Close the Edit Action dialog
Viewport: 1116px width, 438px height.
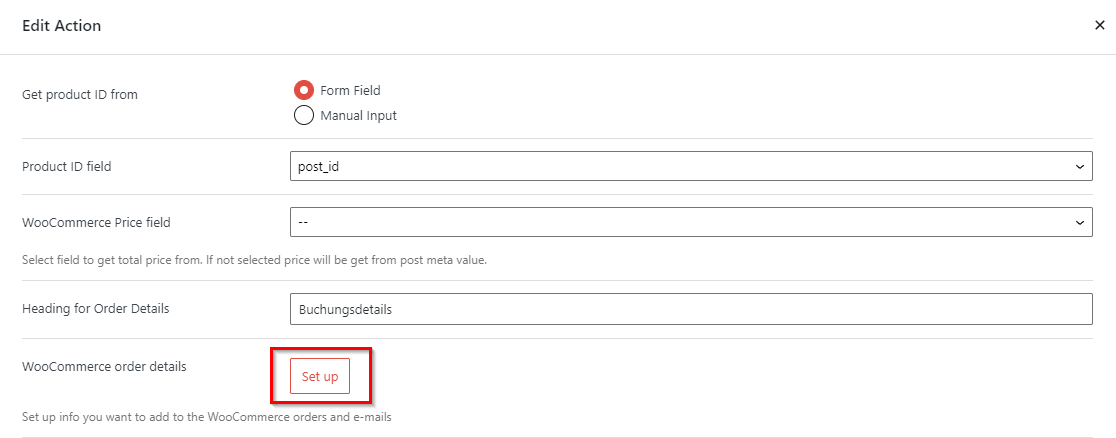pyautogui.click(x=1099, y=26)
